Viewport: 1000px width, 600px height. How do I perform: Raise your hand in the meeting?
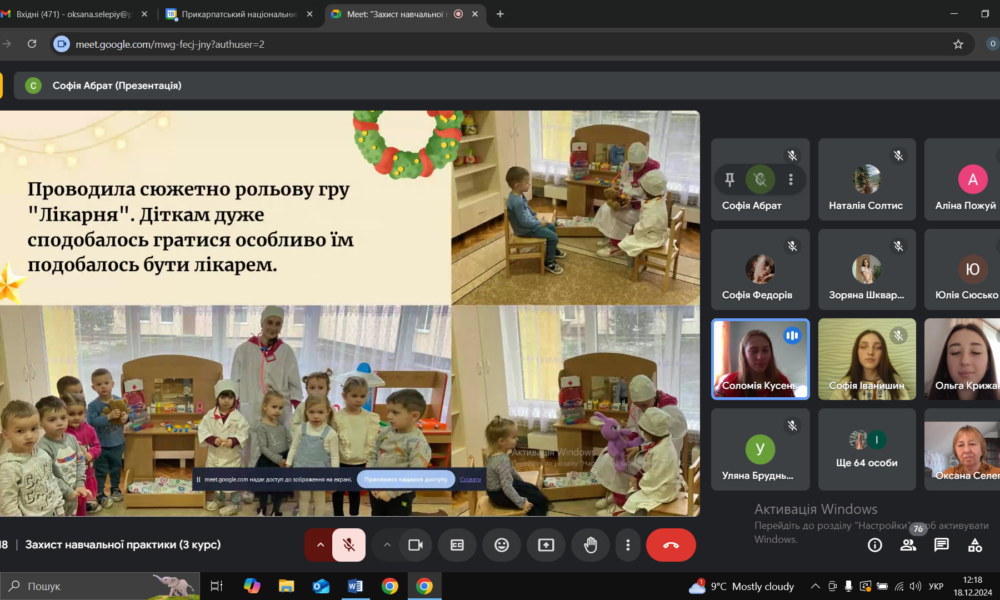pos(590,545)
